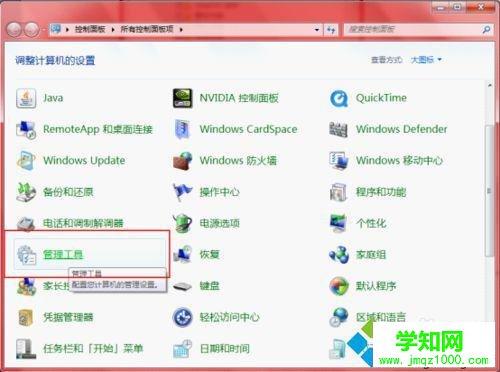Open the address bar history dropdown

point(317,30)
